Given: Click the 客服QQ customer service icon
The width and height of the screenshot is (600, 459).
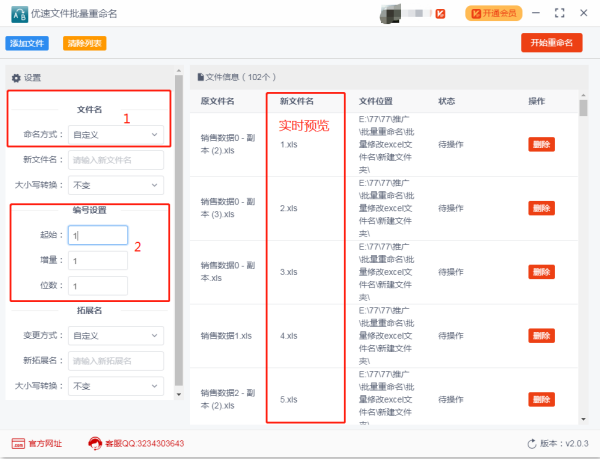Looking at the screenshot, I should [x=96, y=443].
